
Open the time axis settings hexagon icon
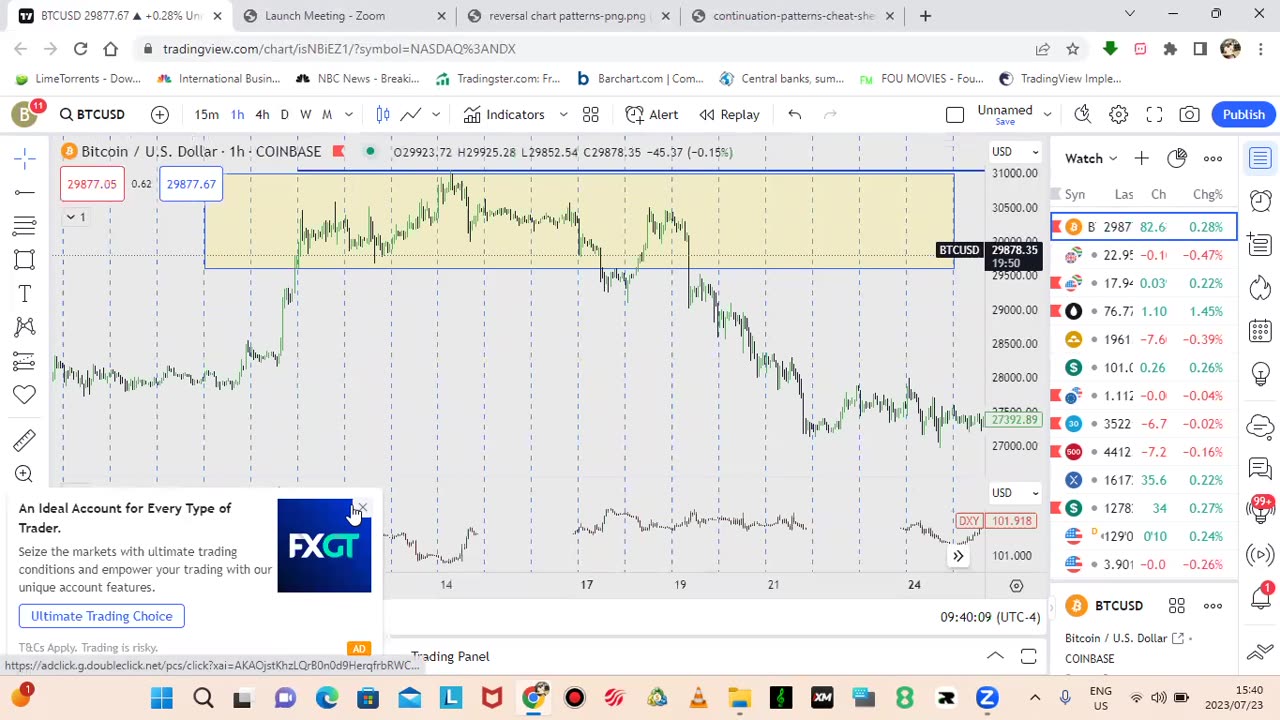(1016, 586)
